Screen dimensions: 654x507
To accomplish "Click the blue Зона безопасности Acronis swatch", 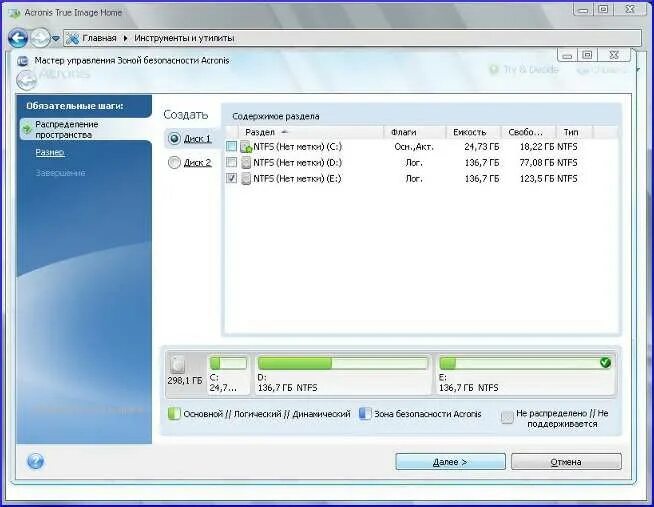I will 365,414.
